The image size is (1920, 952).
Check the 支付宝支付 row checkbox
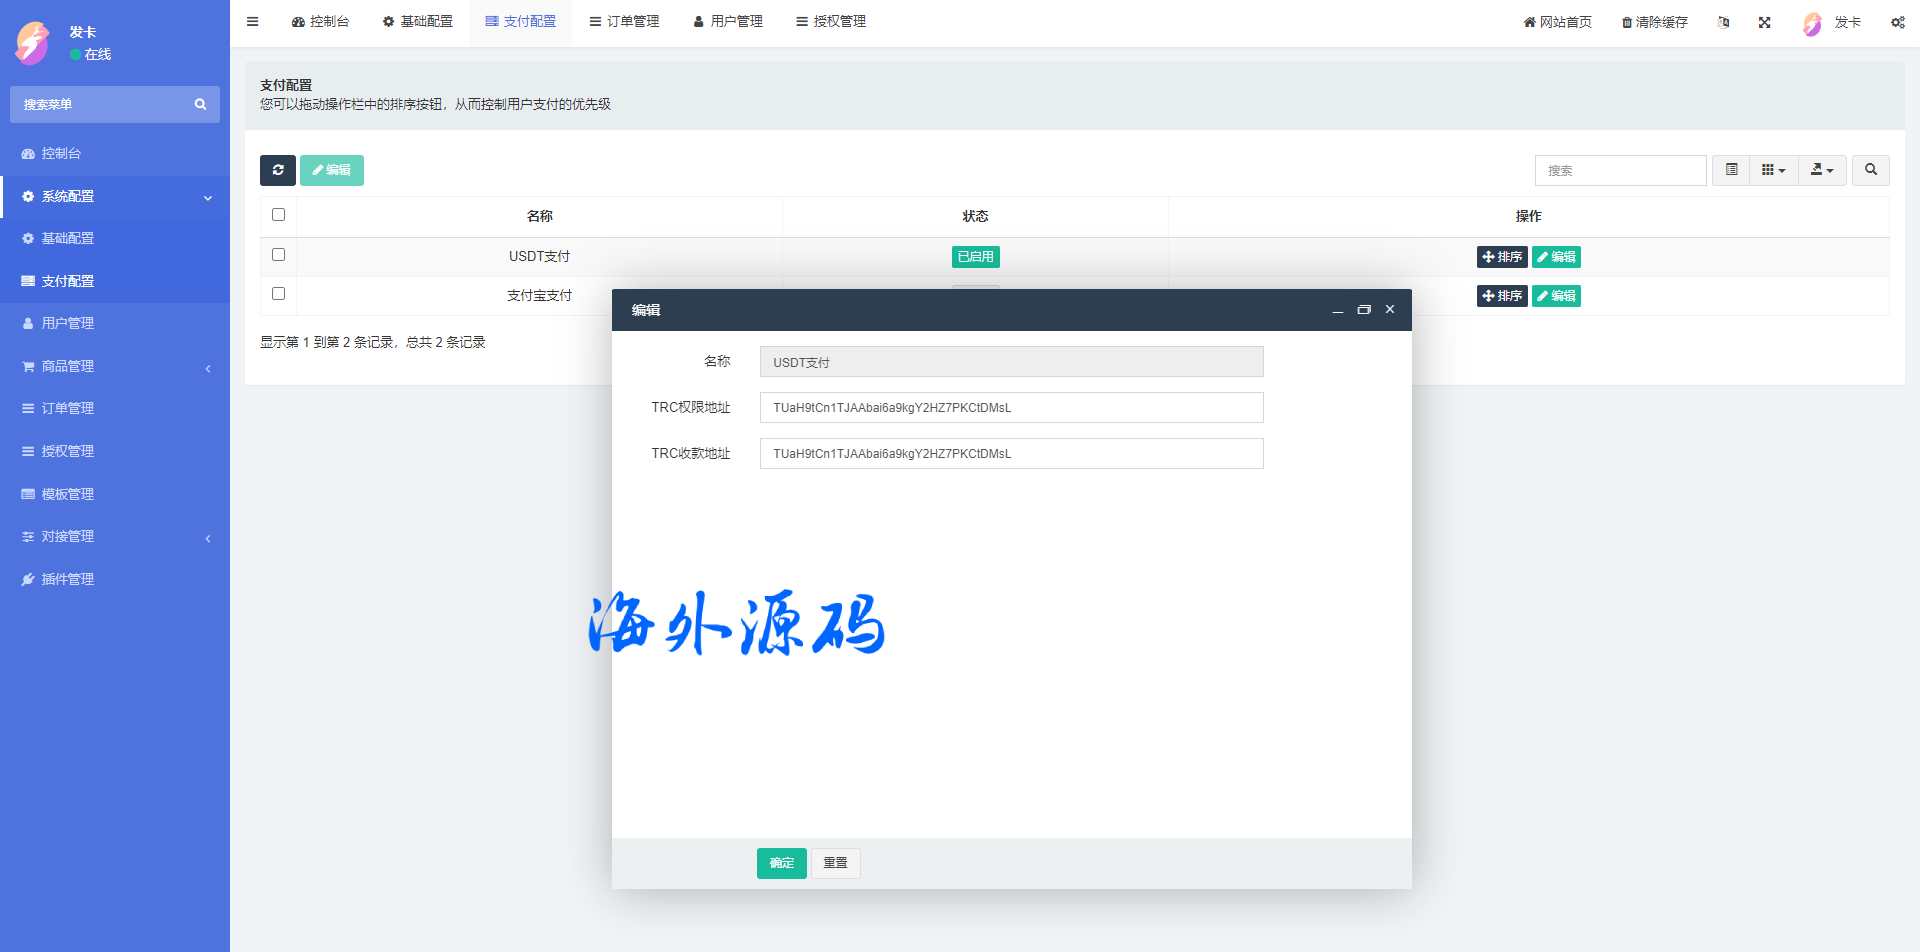point(278,294)
